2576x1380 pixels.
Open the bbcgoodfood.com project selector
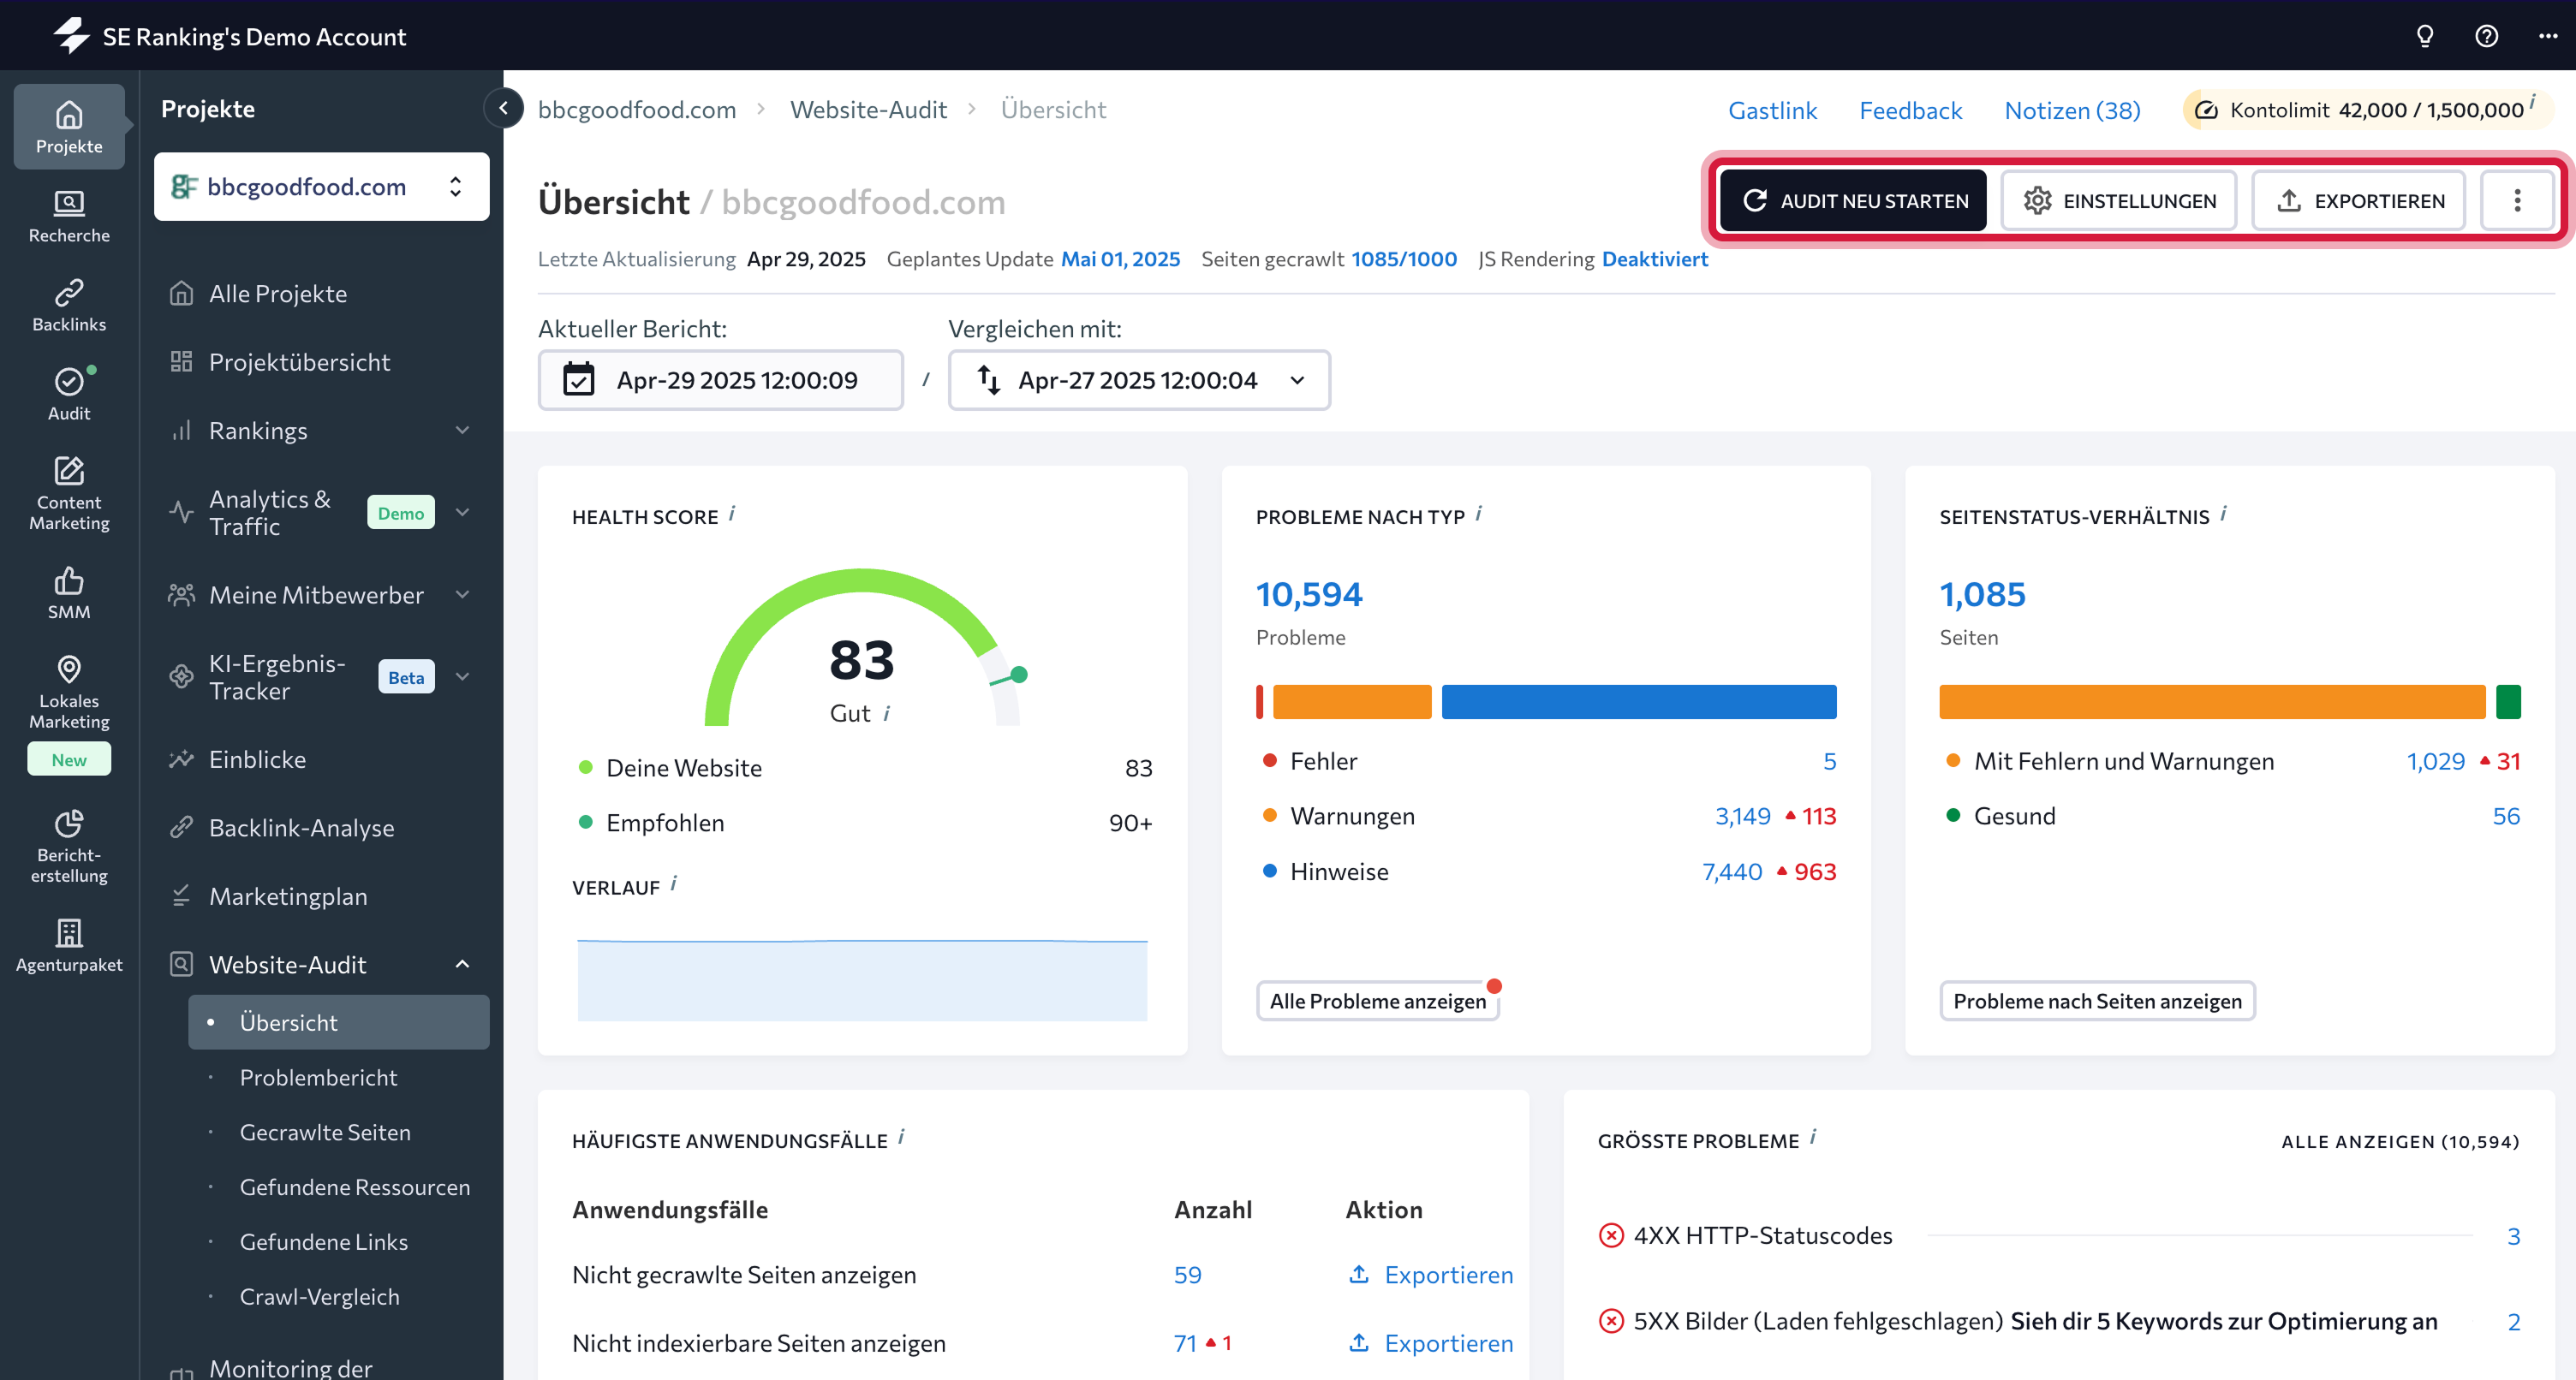[321, 187]
